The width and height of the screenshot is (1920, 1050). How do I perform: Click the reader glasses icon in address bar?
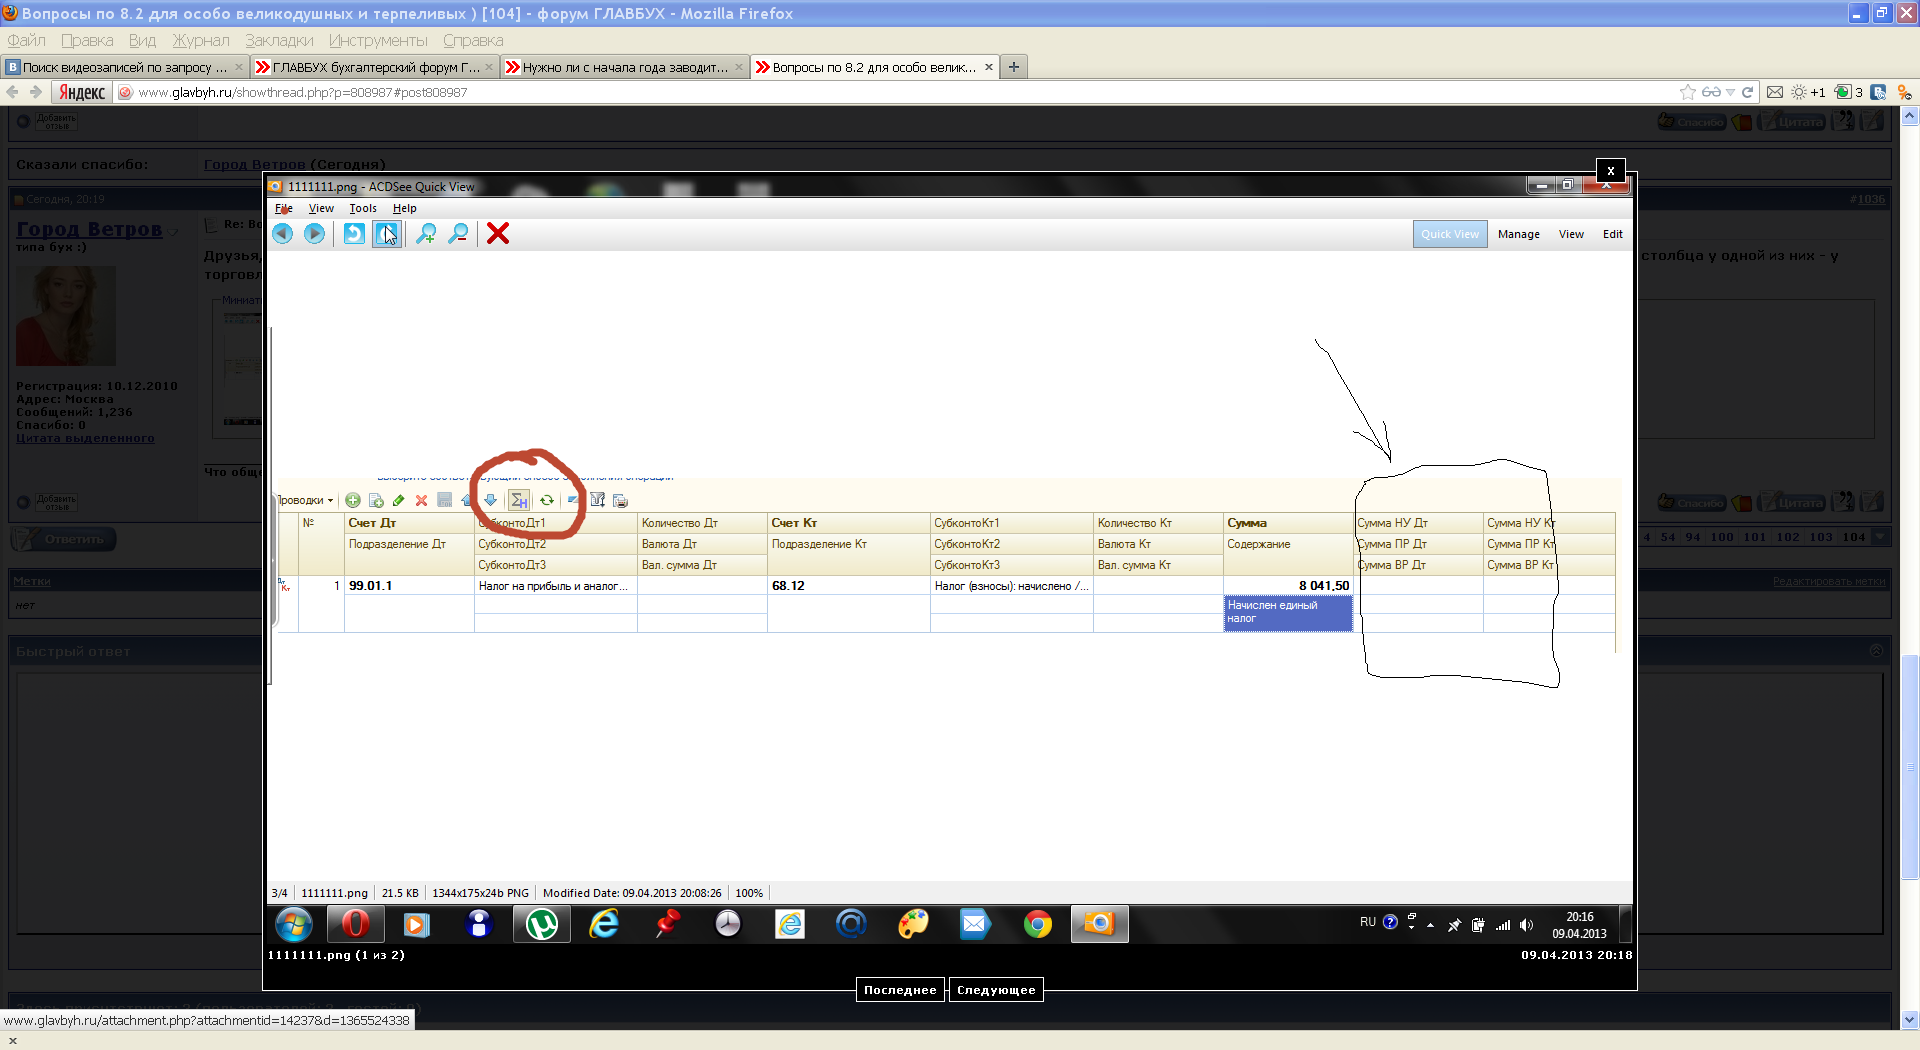pyautogui.click(x=1711, y=92)
